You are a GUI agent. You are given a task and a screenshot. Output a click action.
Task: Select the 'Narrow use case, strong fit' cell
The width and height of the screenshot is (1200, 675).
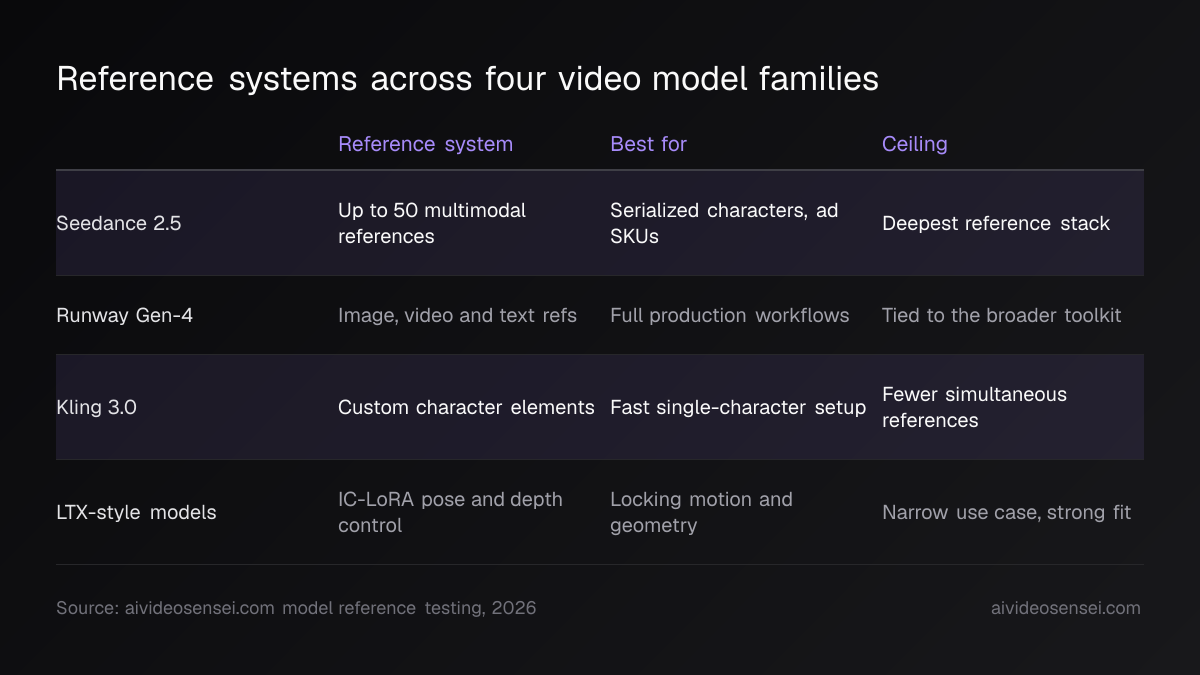tap(1006, 512)
